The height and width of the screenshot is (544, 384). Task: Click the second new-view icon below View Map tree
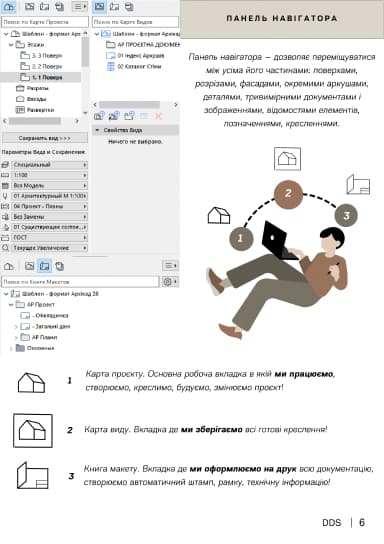tap(114, 116)
